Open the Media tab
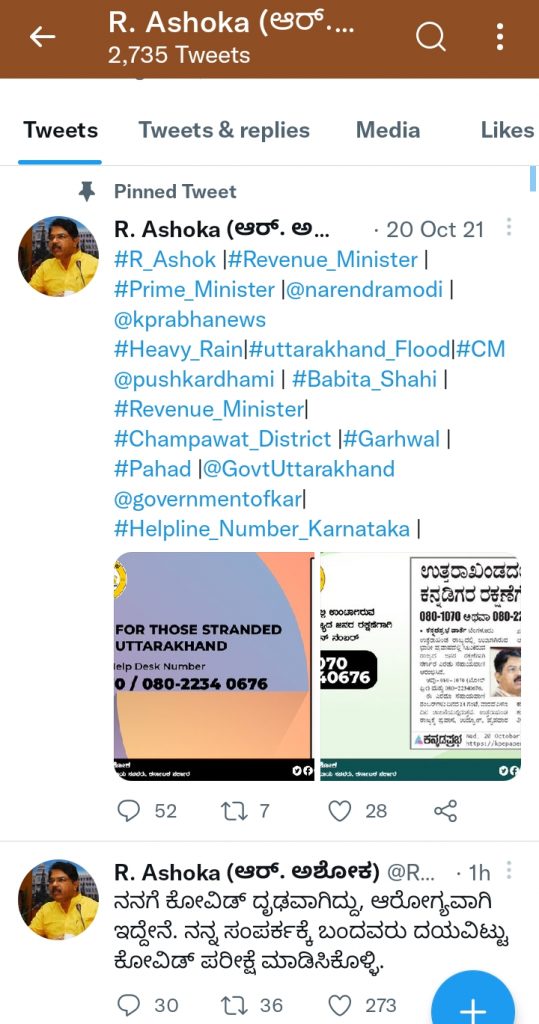The width and height of the screenshot is (539, 1024). tap(388, 130)
